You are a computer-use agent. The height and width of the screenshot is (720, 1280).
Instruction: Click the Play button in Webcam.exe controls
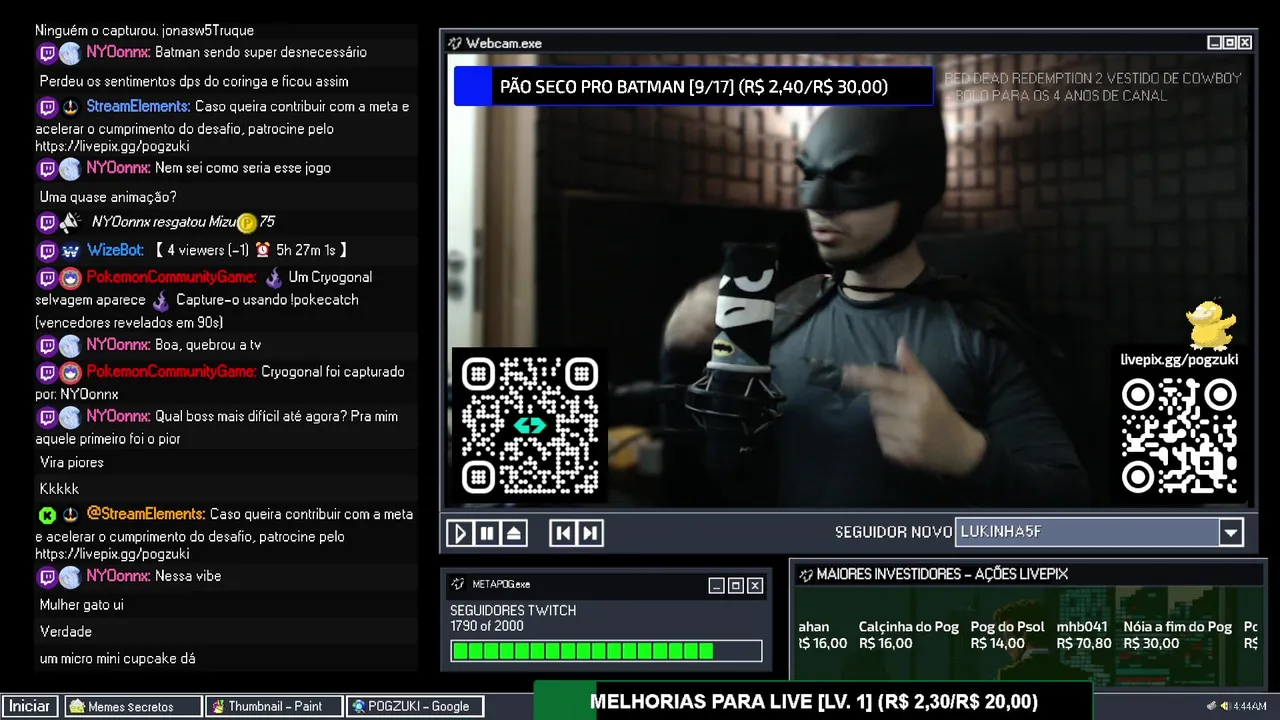pyautogui.click(x=460, y=533)
